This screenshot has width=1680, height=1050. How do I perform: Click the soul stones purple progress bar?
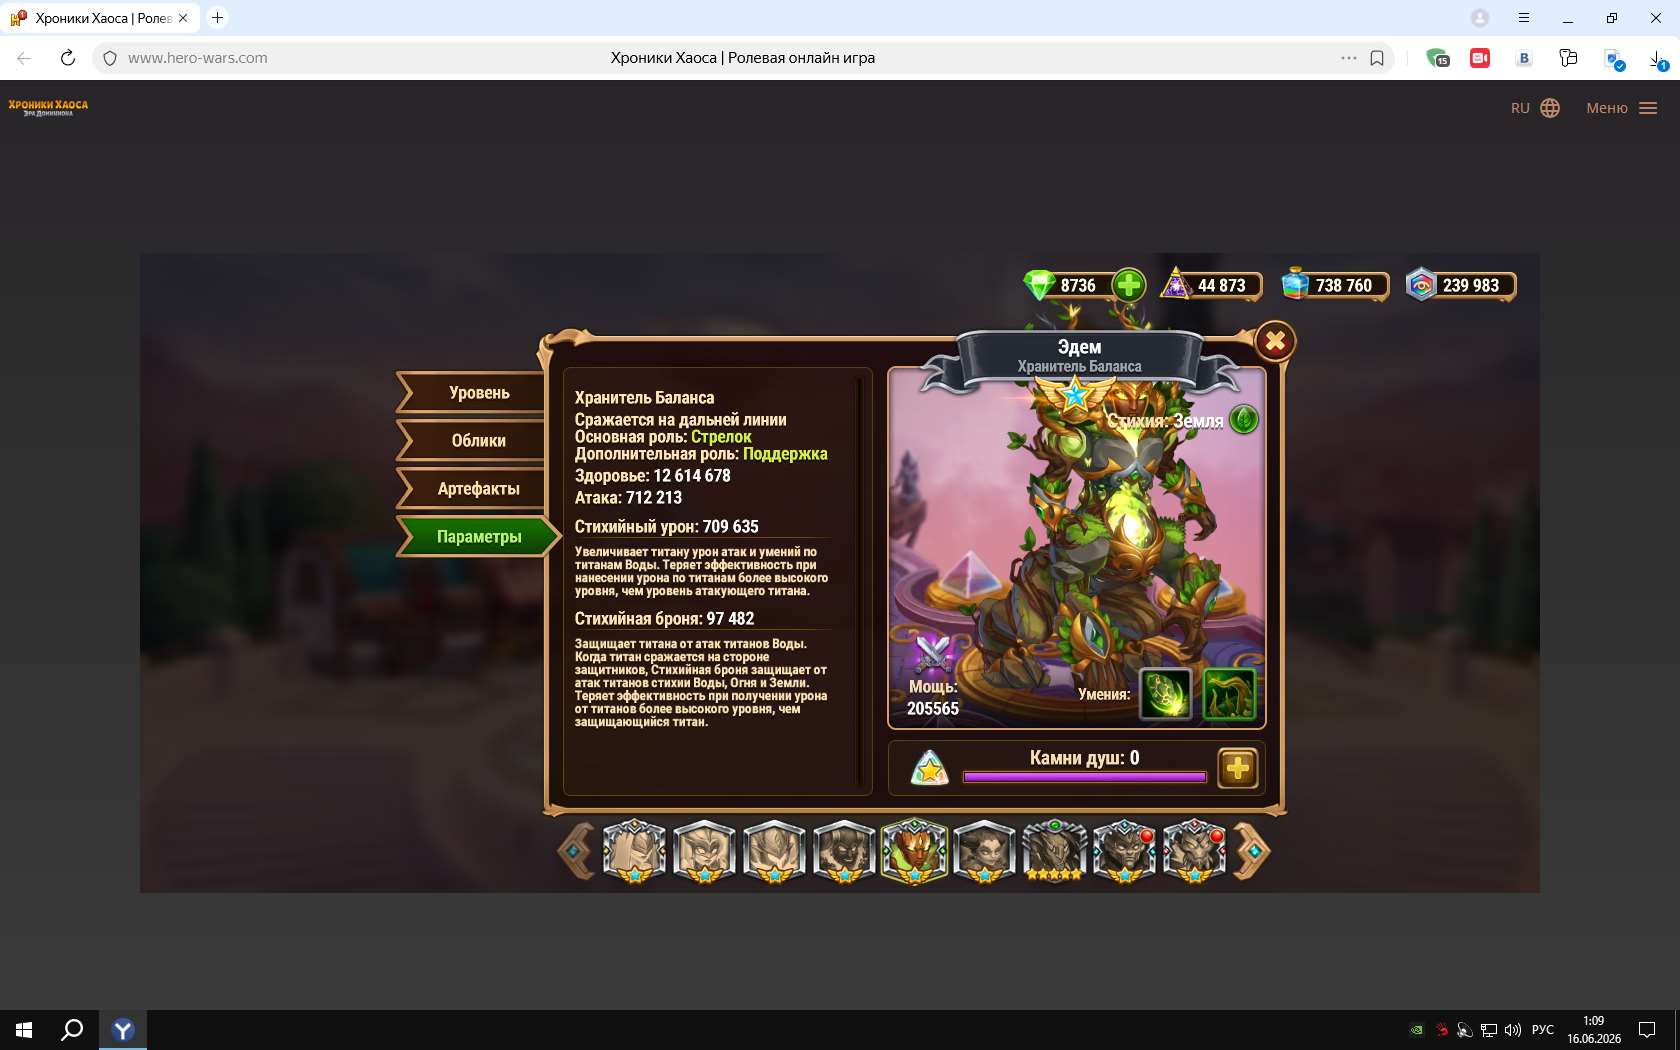pyautogui.click(x=1084, y=777)
